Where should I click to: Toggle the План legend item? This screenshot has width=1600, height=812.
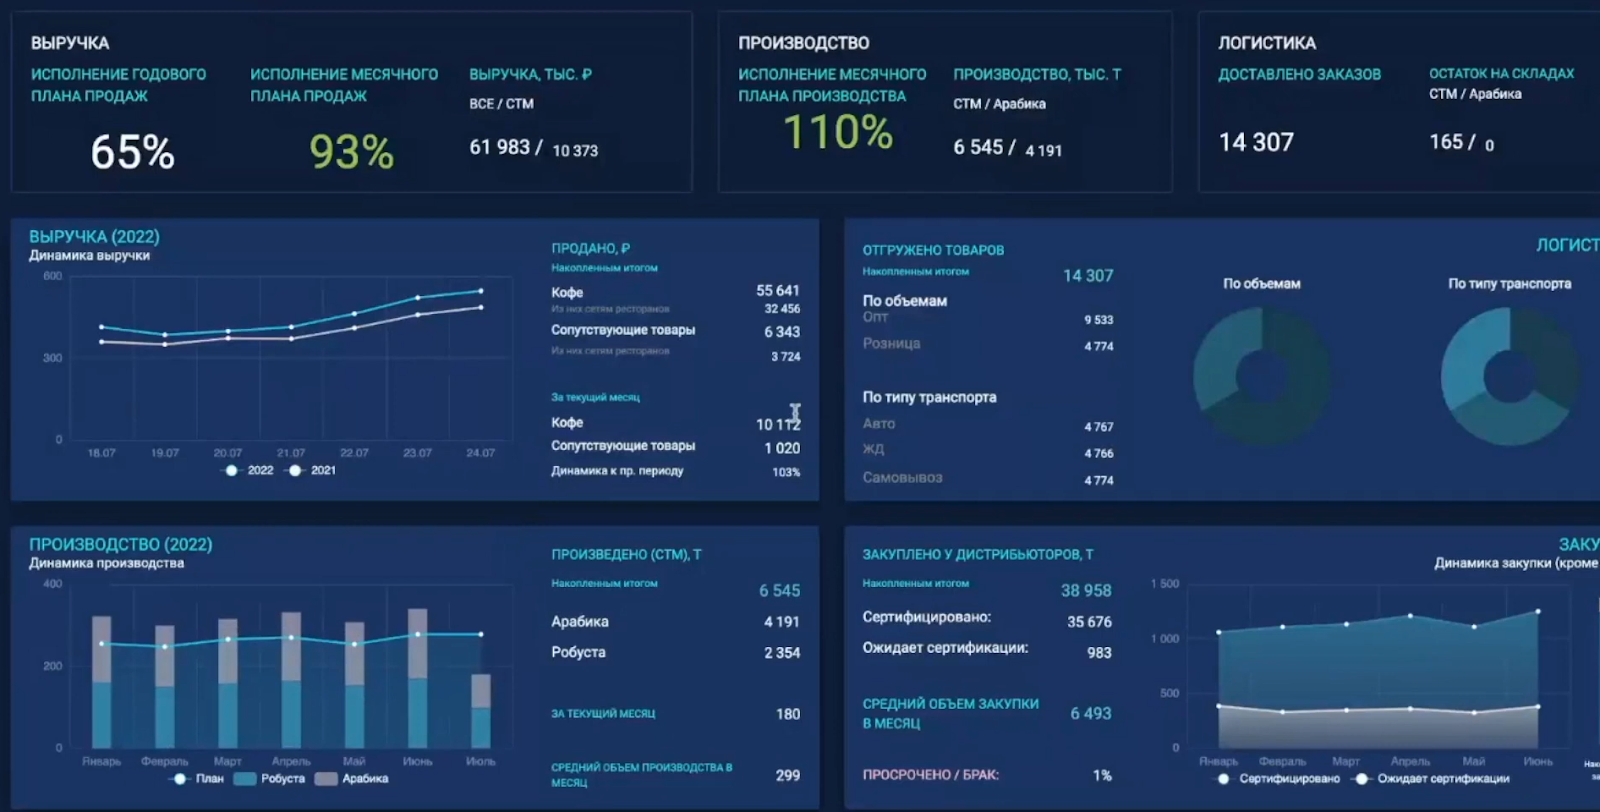tap(180, 778)
